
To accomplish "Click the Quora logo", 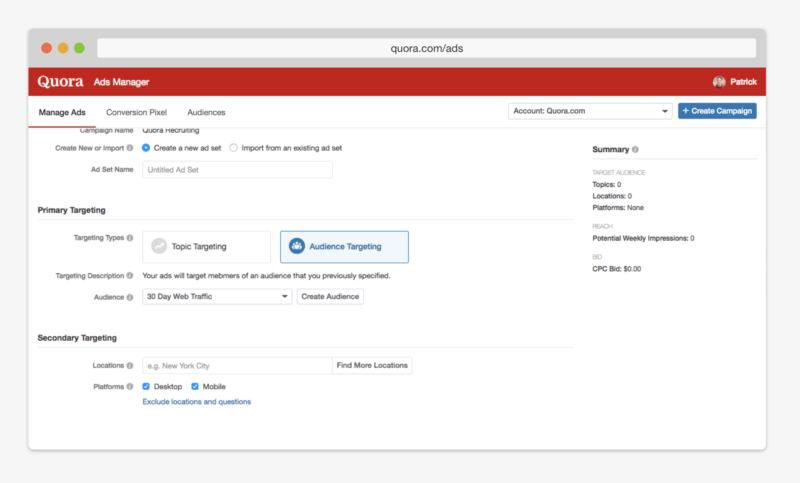I will (60, 82).
